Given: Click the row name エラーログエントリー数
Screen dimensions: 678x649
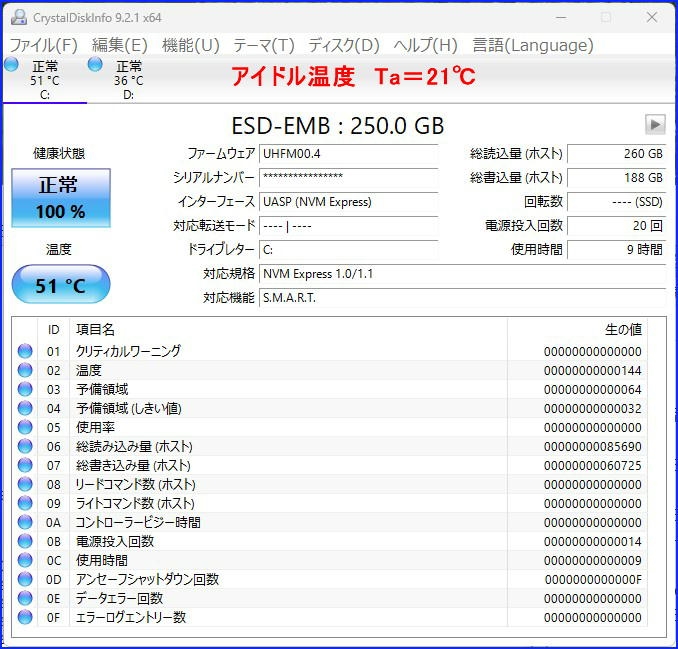Looking at the screenshot, I should click(131, 617).
